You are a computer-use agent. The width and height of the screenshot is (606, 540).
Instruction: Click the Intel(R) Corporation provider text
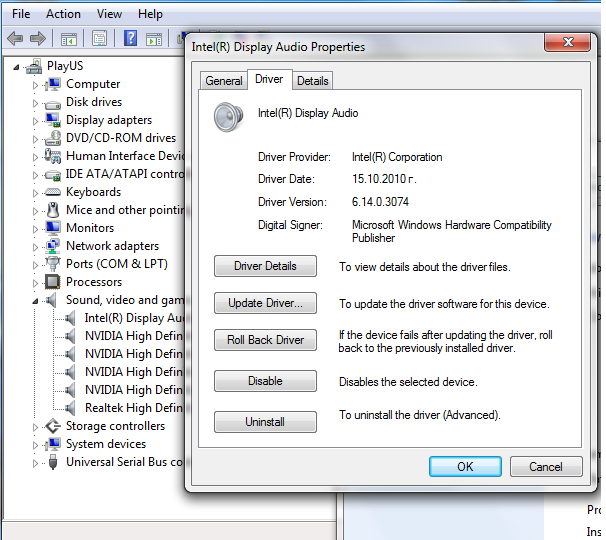pyautogui.click(x=397, y=157)
